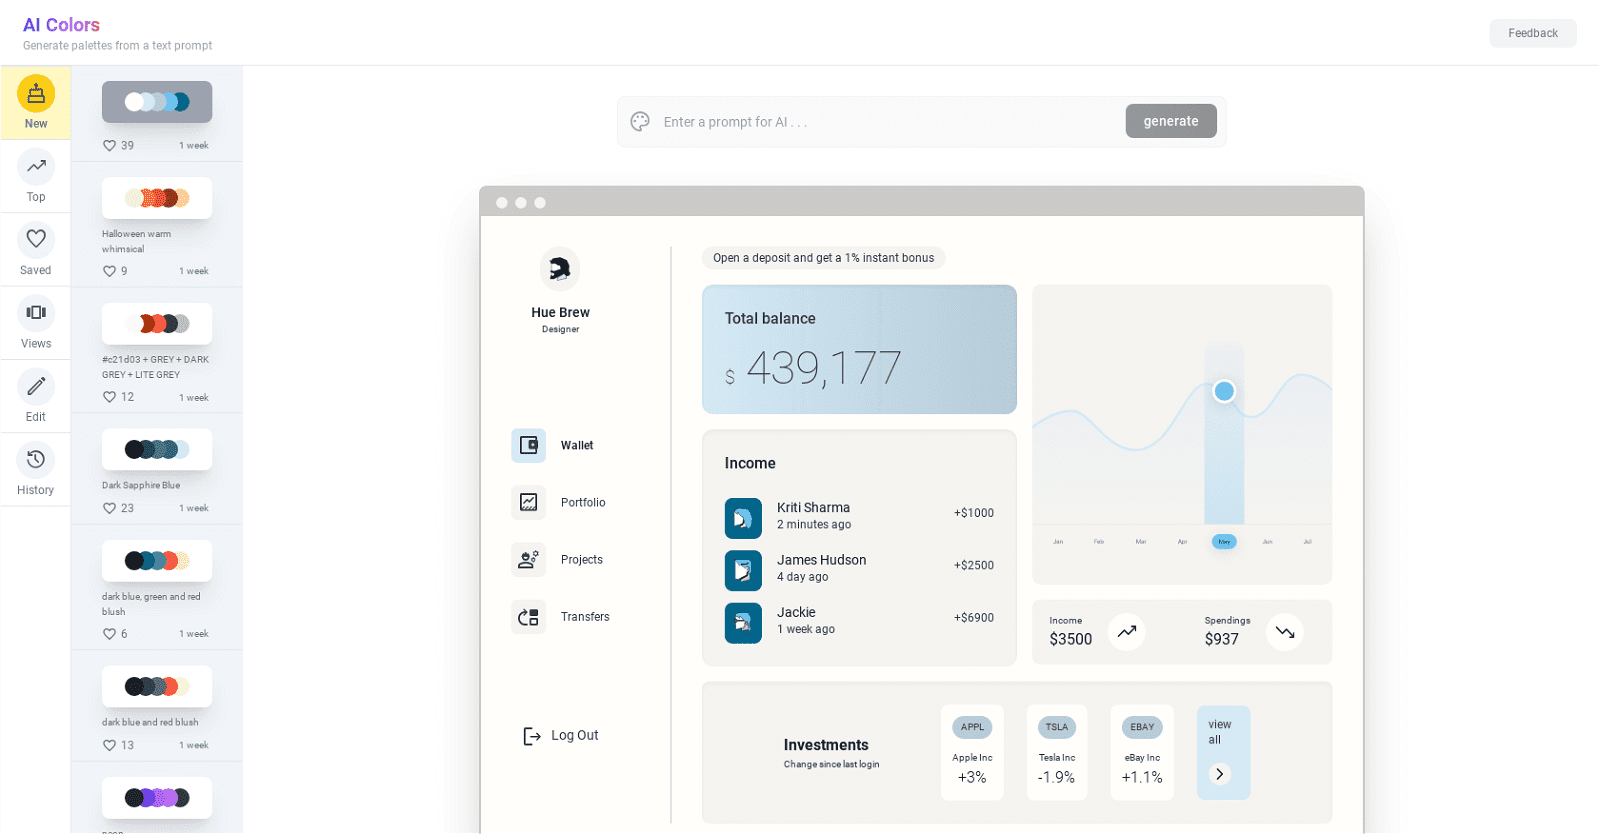Click the Spendings trending-down arrow button
Viewport: 1600px width, 834px height.
pos(1285,632)
